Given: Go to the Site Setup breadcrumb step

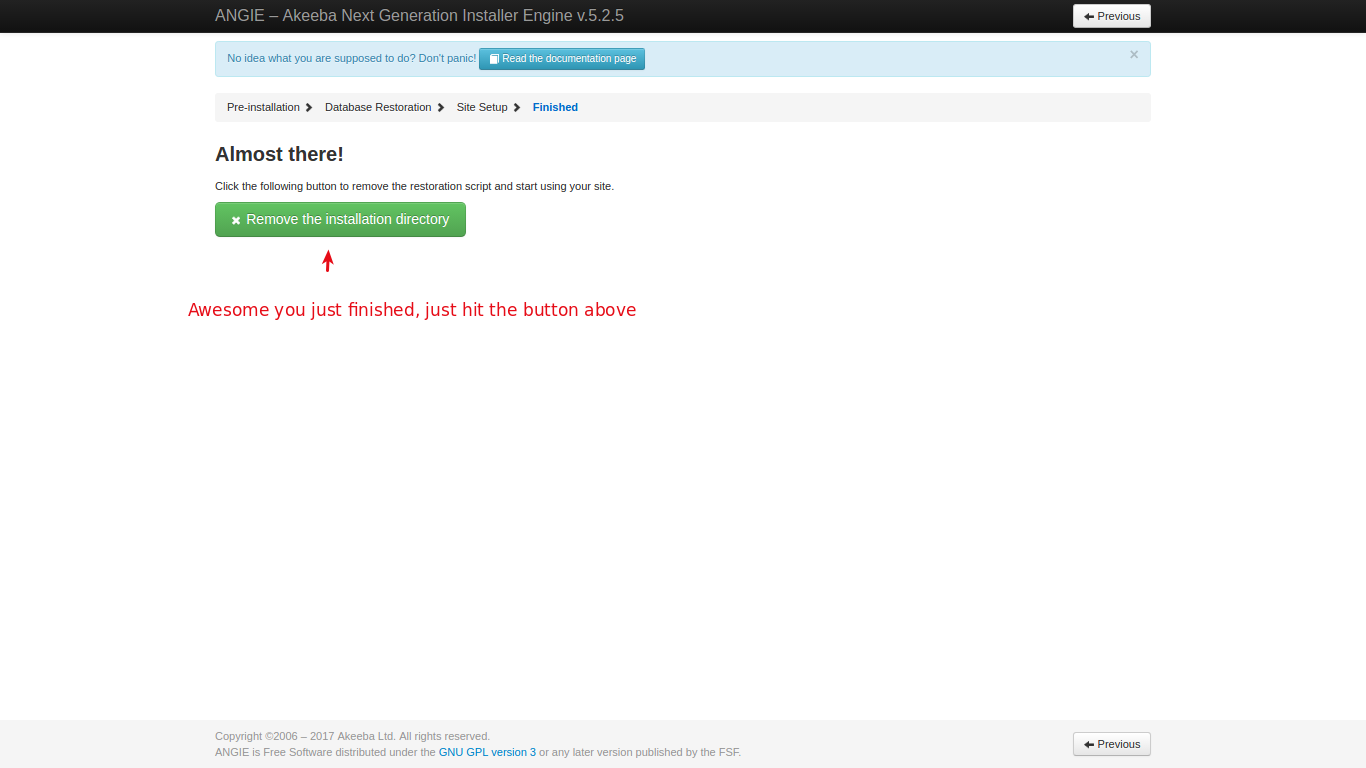Looking at the screenshot, I should click(x=482, y=107).
